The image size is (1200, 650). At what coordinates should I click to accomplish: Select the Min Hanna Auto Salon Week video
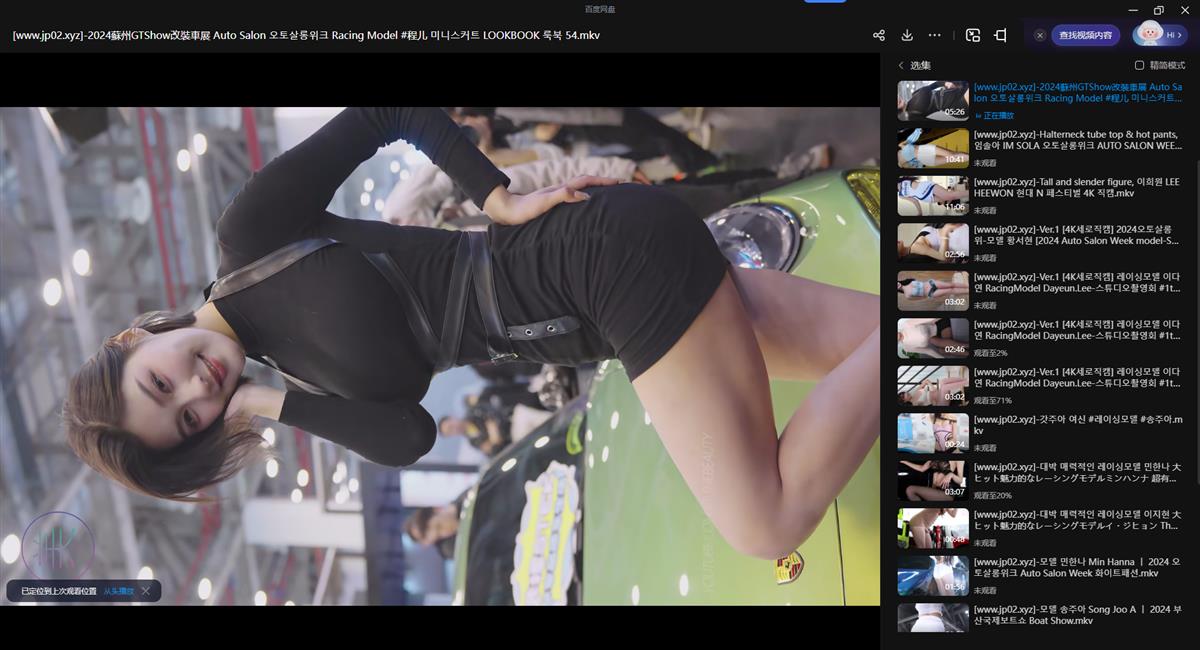pyautogui.click(x=1078, y=567)
